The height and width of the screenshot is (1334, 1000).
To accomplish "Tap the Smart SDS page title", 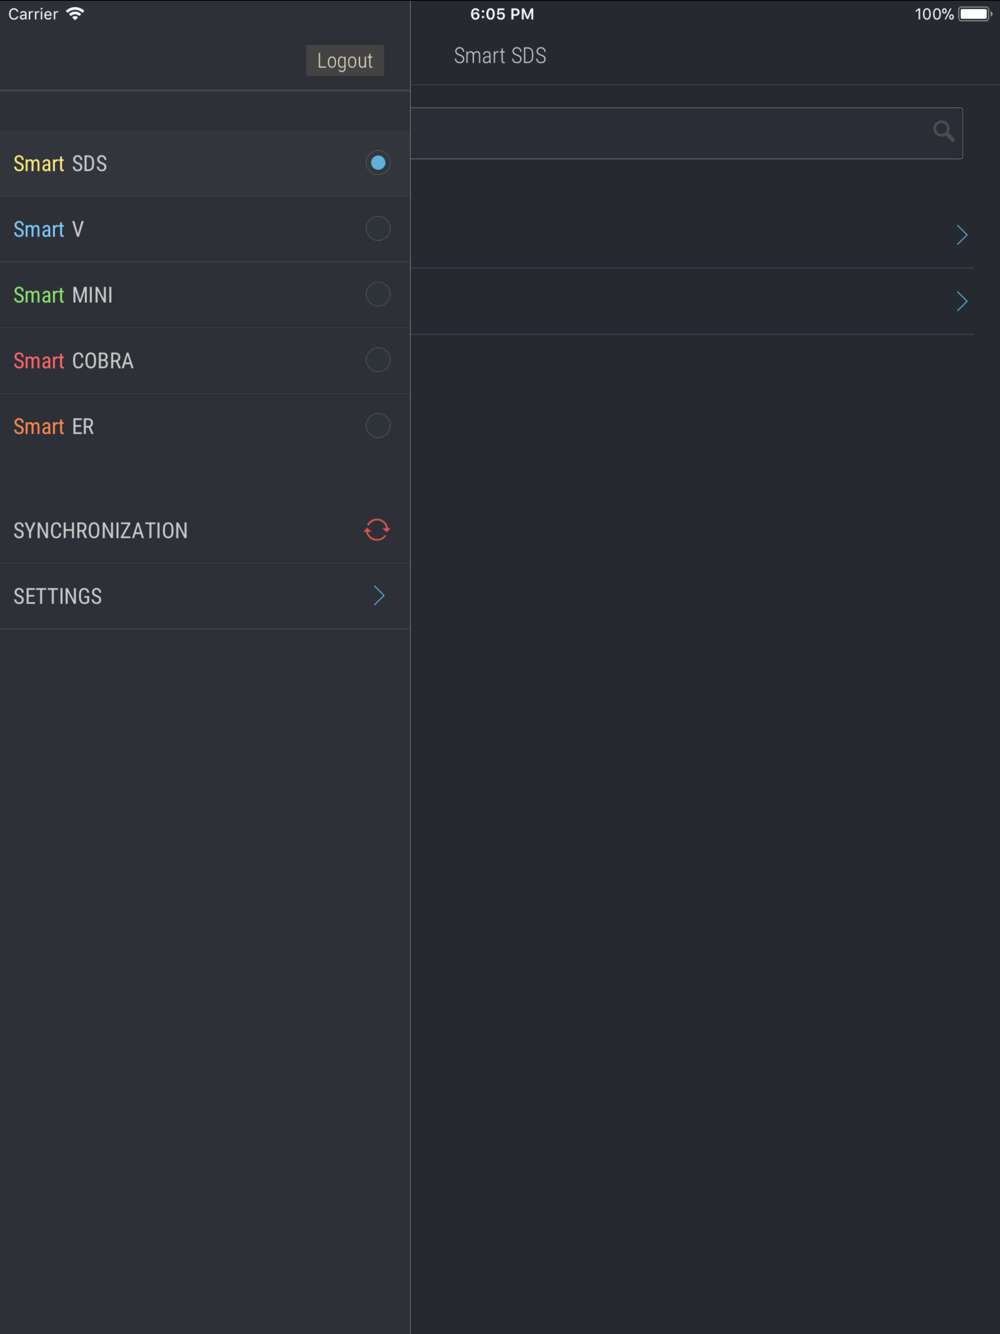I will pyautogui.click(x=500, y=56).
